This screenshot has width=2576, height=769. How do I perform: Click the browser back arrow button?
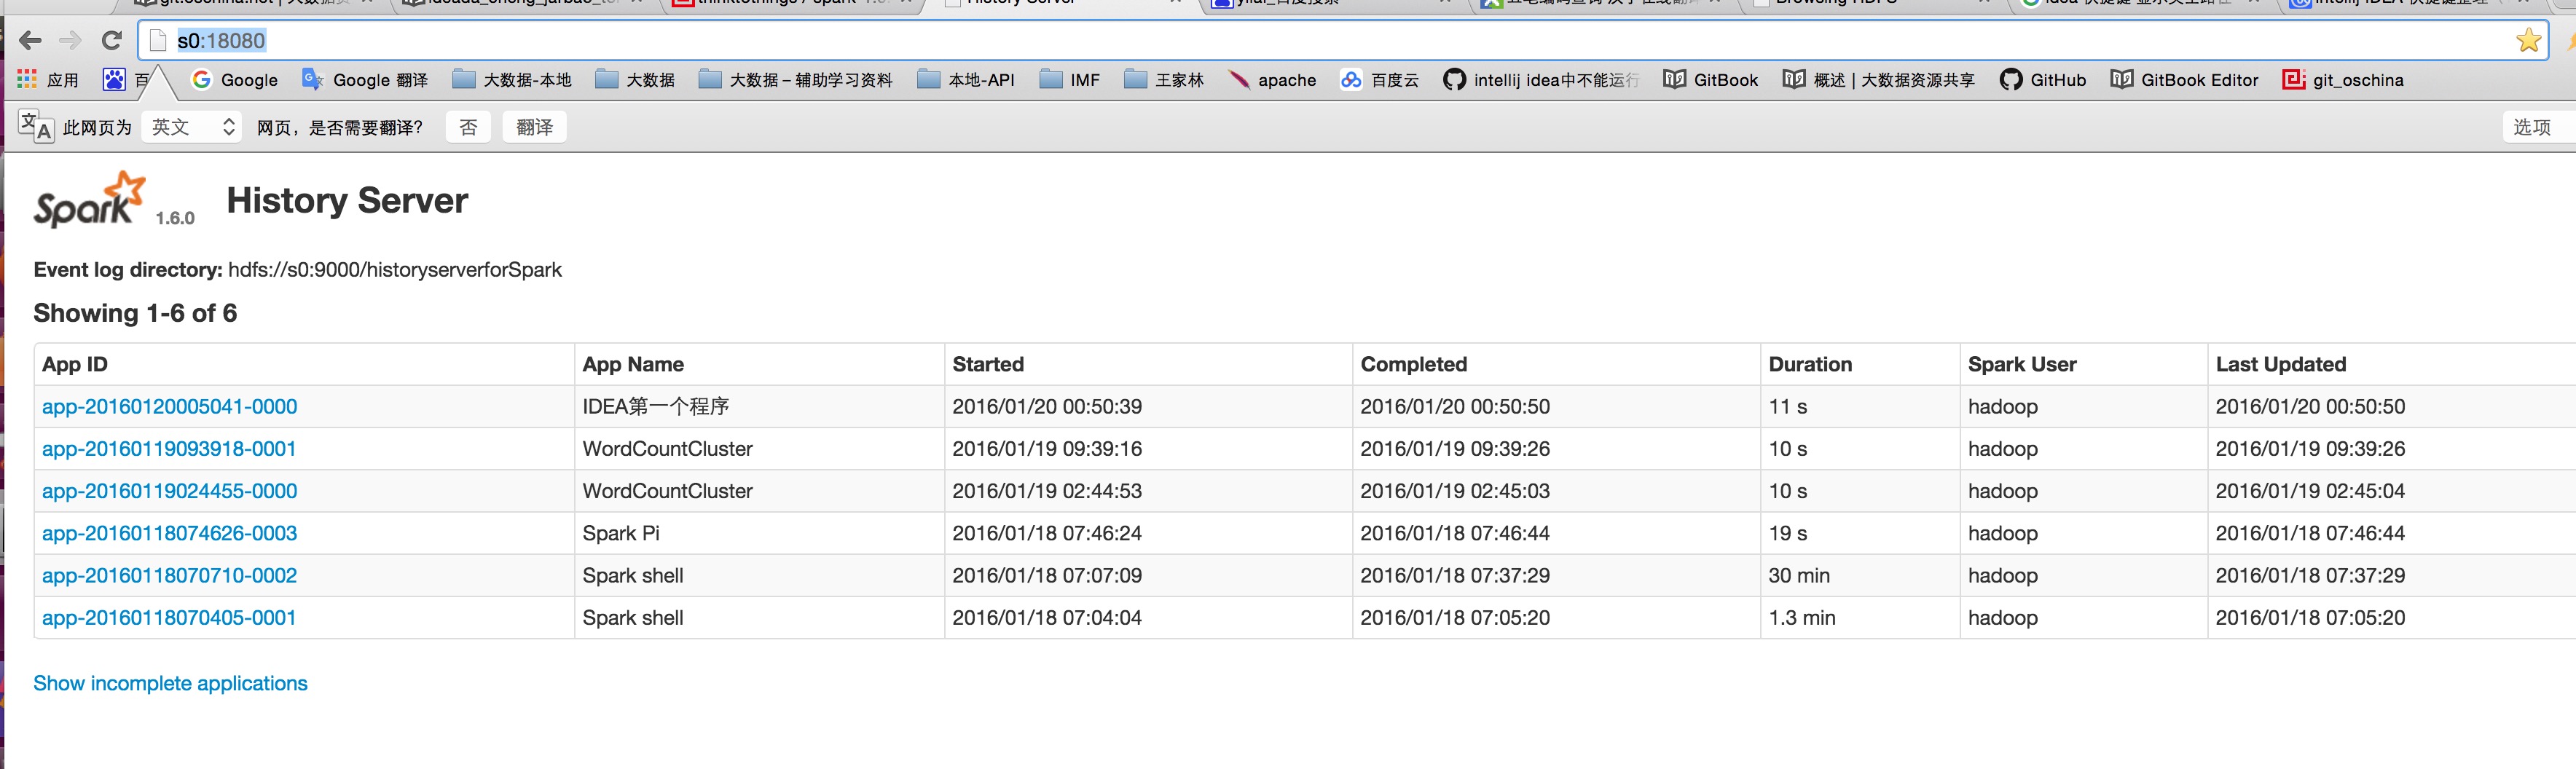point(30,41)
